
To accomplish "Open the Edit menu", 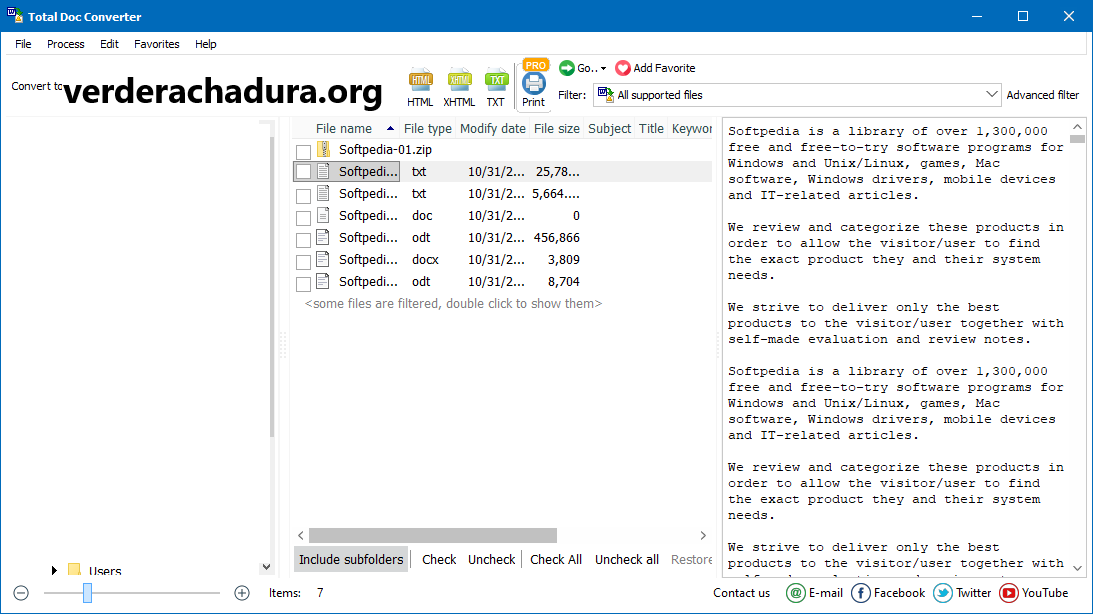I will click(109, 44).
